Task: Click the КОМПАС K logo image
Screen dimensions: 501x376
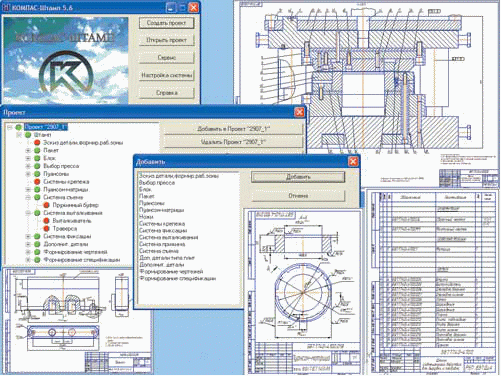Action: pos(66,73)
